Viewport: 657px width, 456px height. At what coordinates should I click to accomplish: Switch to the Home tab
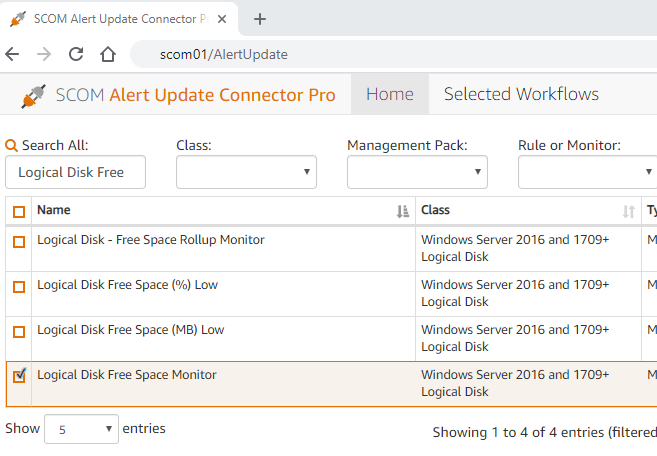coord(390,94)
